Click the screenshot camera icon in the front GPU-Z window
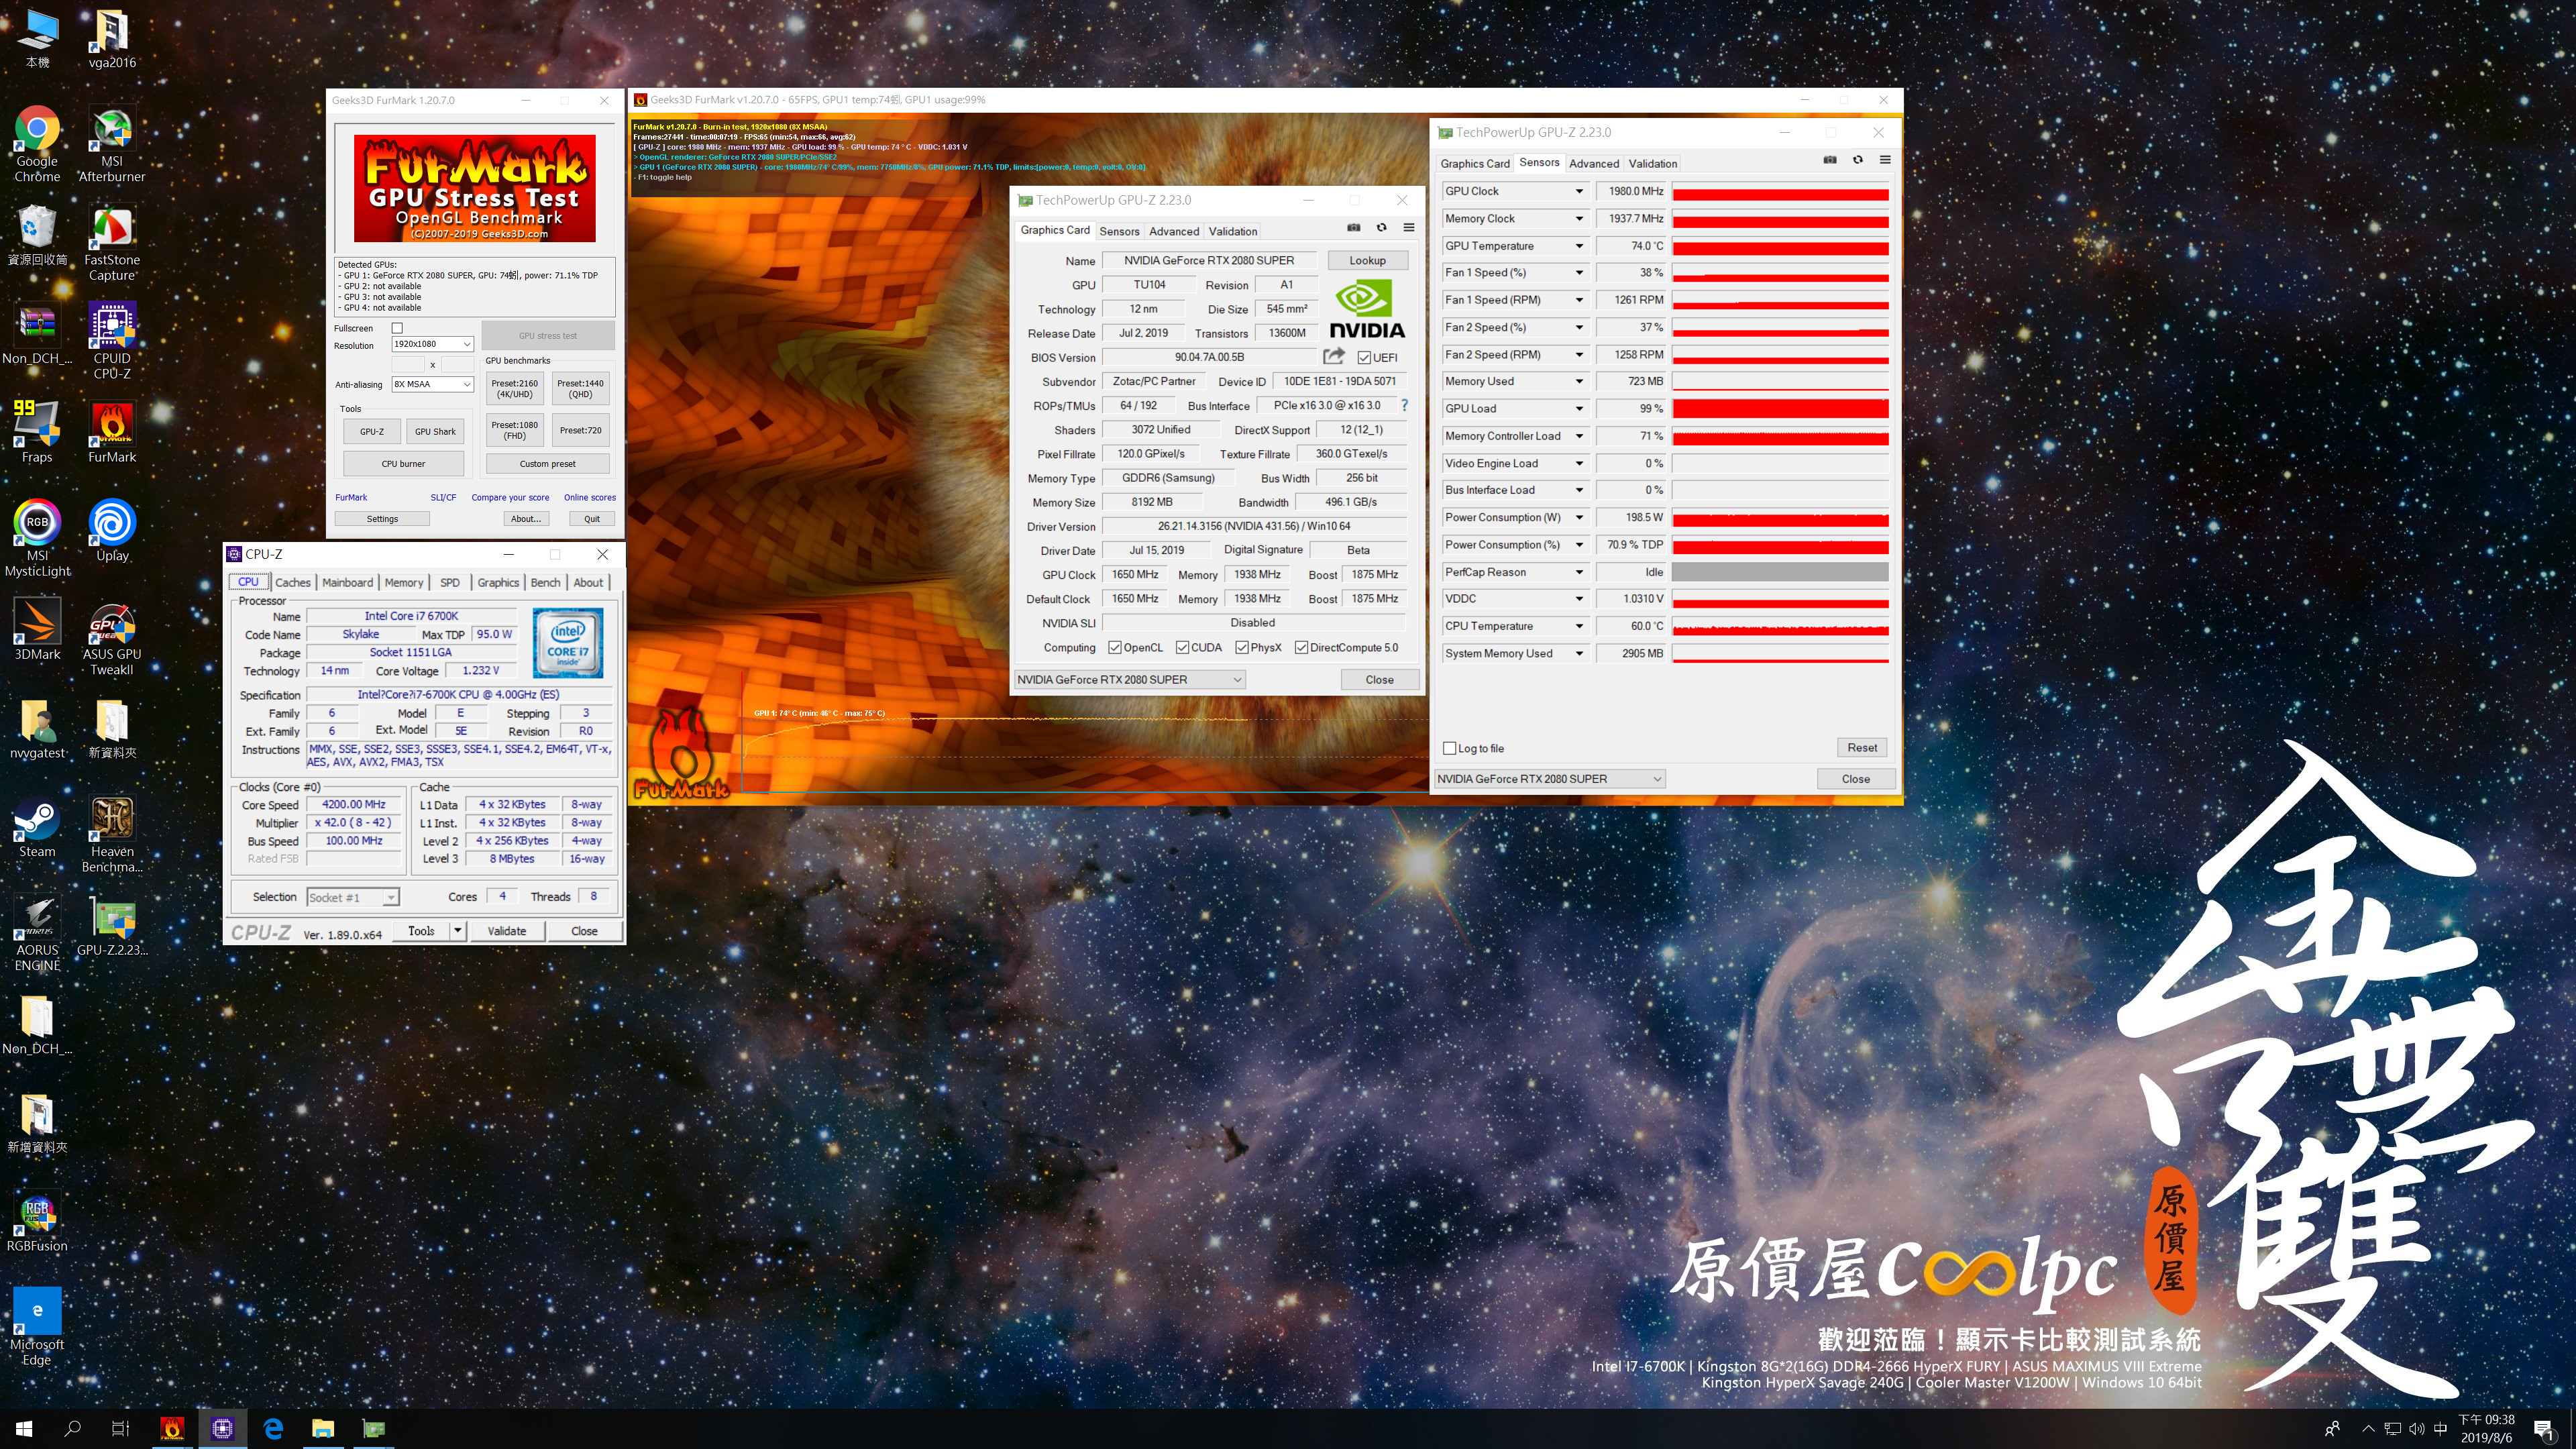This screenshot has height=1449, width=2576. click(1354, 228)
